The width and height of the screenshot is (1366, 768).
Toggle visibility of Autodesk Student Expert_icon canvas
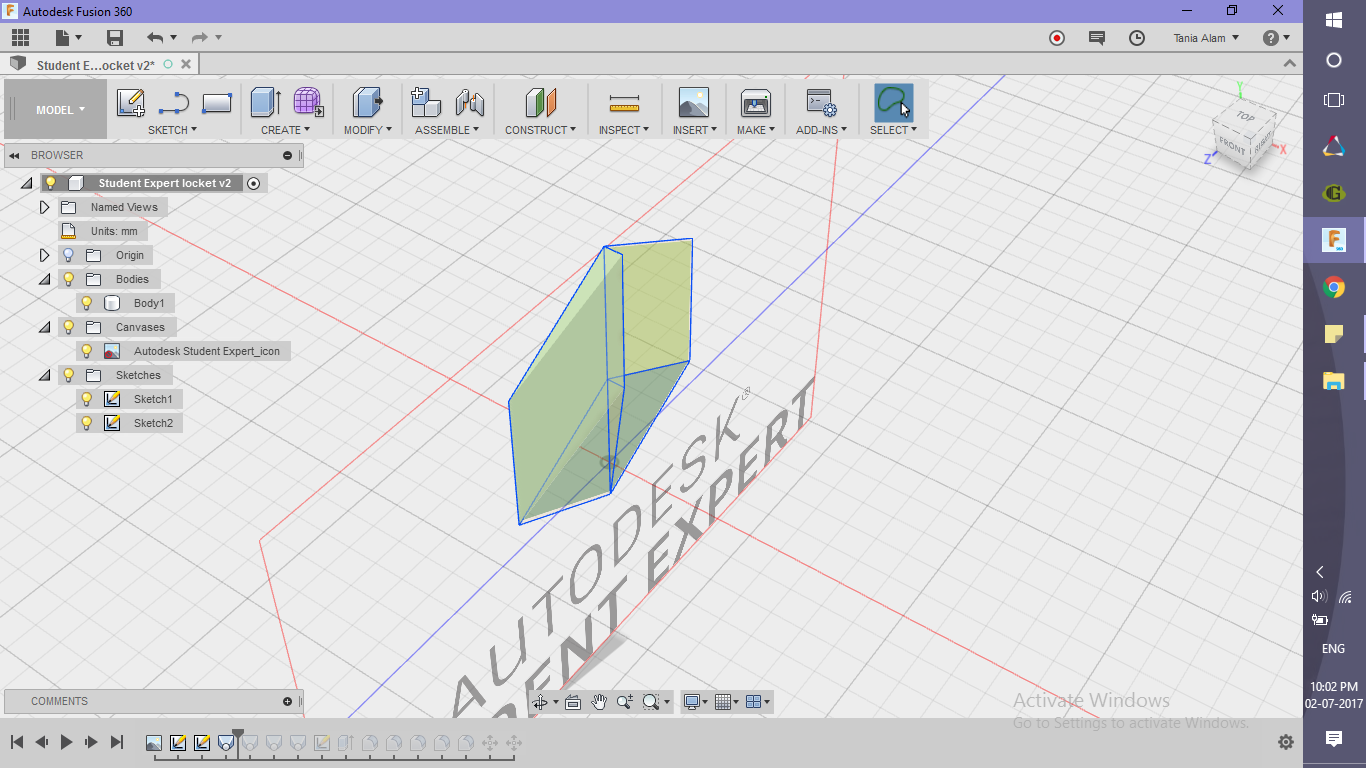coord(87,351)
